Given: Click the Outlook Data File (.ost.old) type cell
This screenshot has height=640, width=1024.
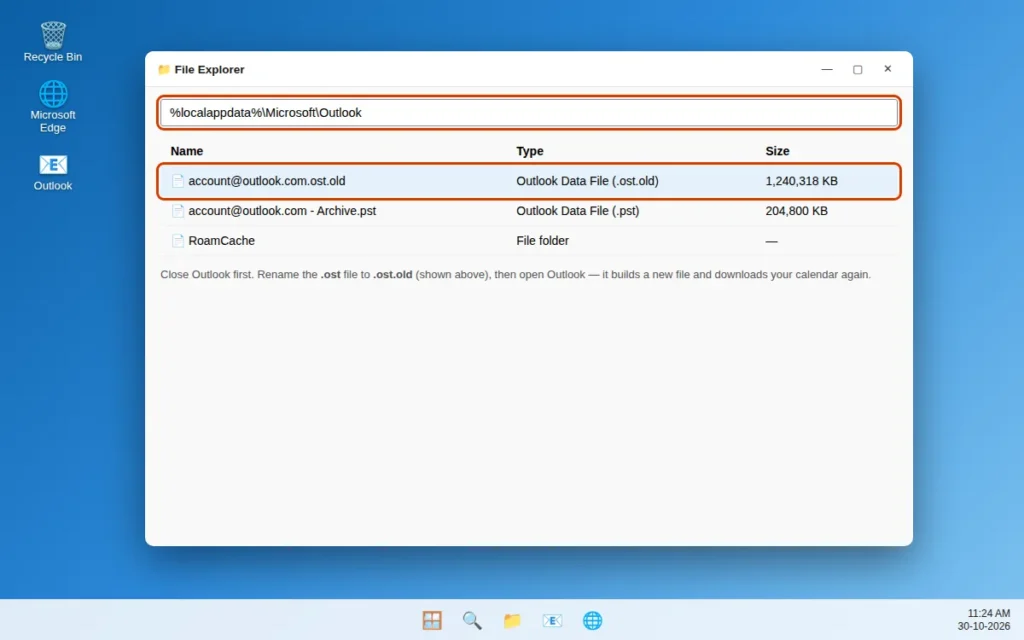Looking at the screenshot, I should click(x=587, y=181).
